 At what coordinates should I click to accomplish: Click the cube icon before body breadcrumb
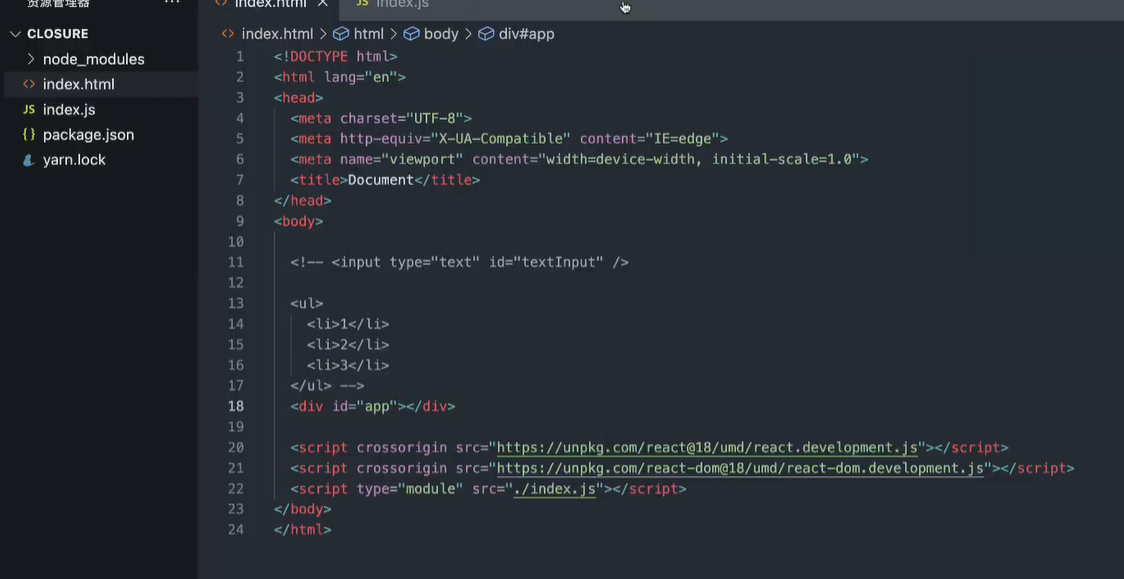click(x=411, y=34)
